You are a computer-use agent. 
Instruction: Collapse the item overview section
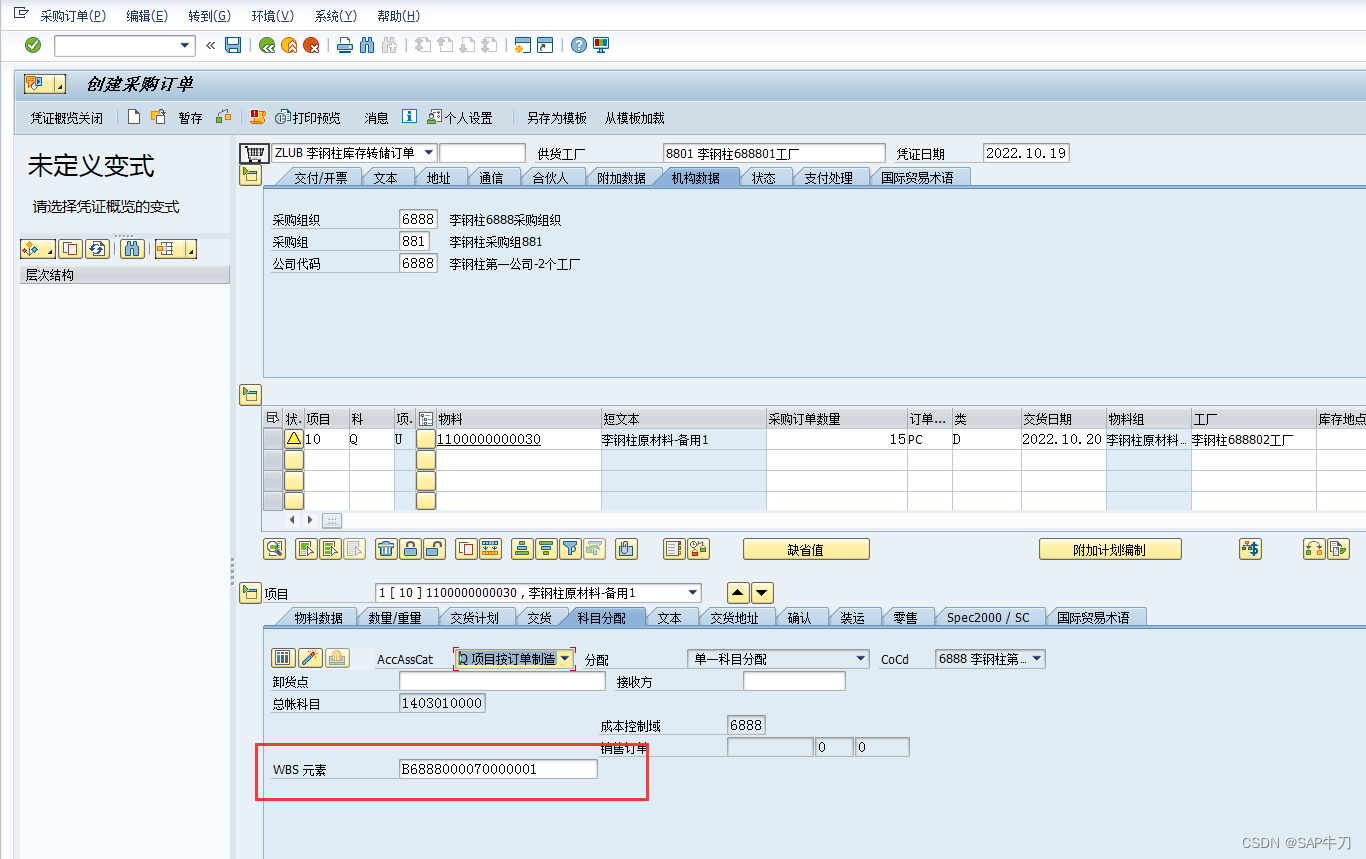tap(250, 394)
